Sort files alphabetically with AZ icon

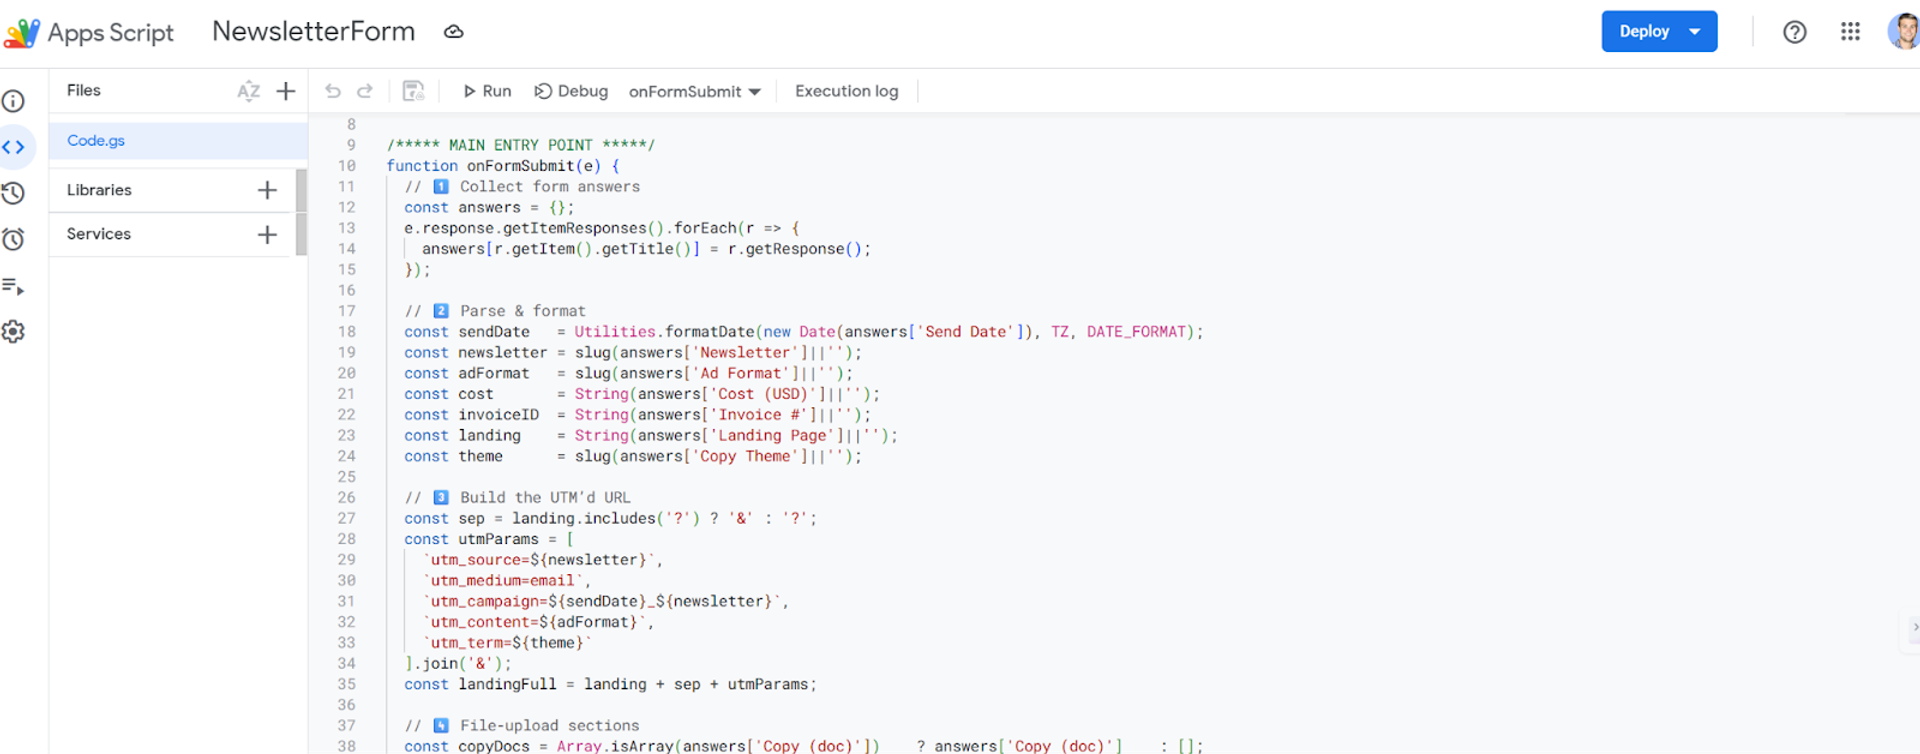coord(248,91)
